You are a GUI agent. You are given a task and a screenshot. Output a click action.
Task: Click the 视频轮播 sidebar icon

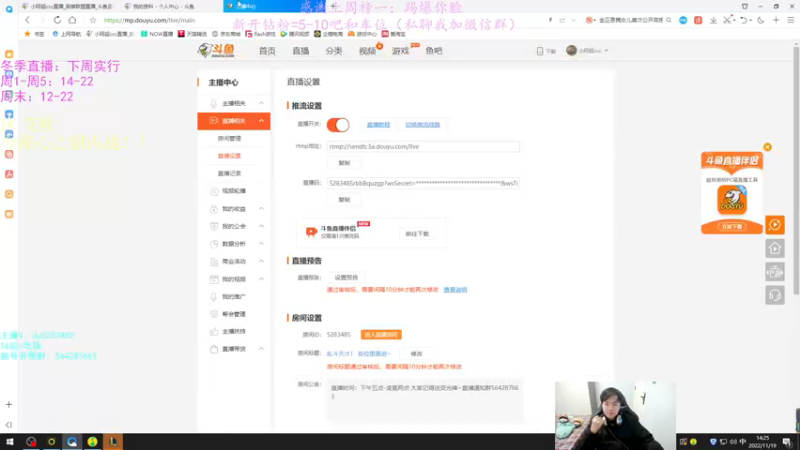pyautogui.click(x=214, y=191)
